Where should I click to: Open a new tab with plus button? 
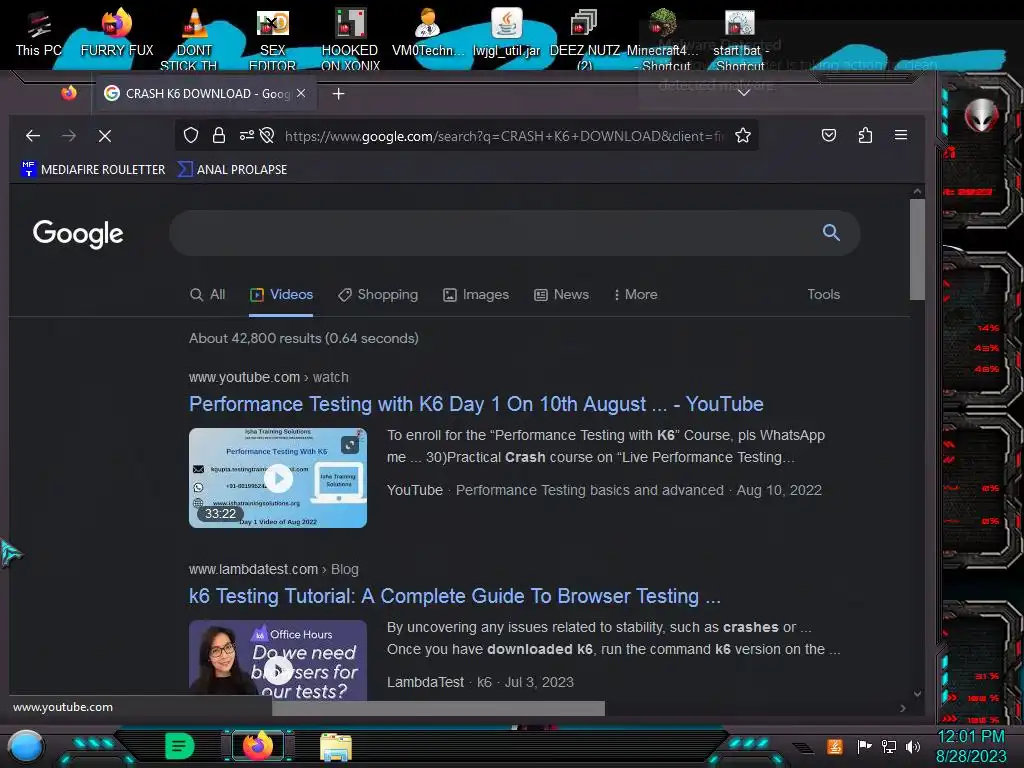pyautogui.click(x=338, y=94)
